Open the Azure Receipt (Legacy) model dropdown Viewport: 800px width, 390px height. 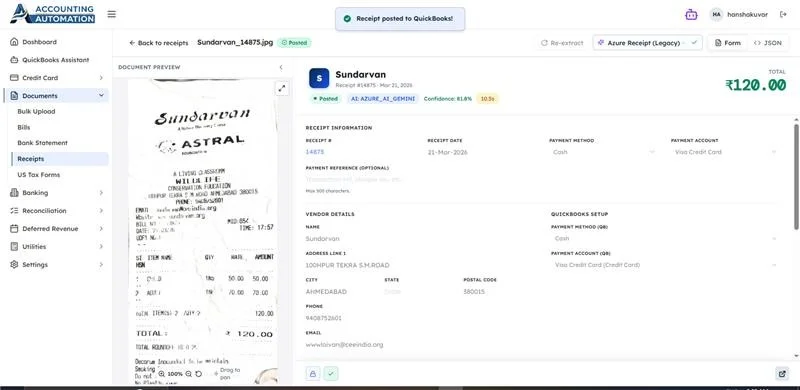point(647,43)
